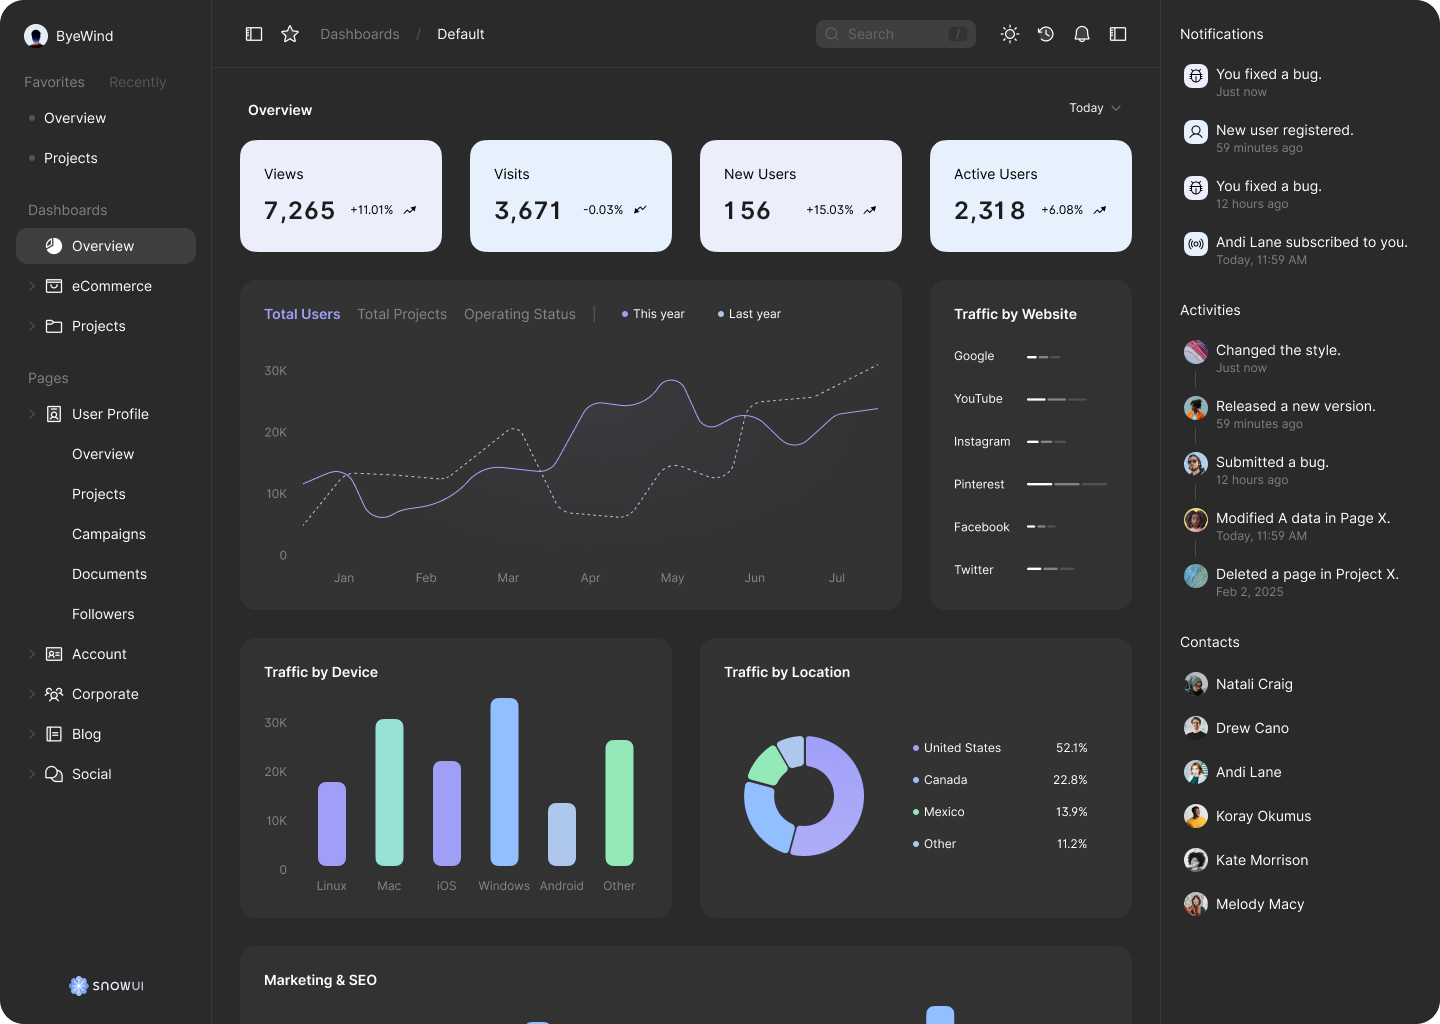This screenshot has height=1024, width=1440.
Task: Toggle the 'This year' legend on the chart
Action: (651, 313)
